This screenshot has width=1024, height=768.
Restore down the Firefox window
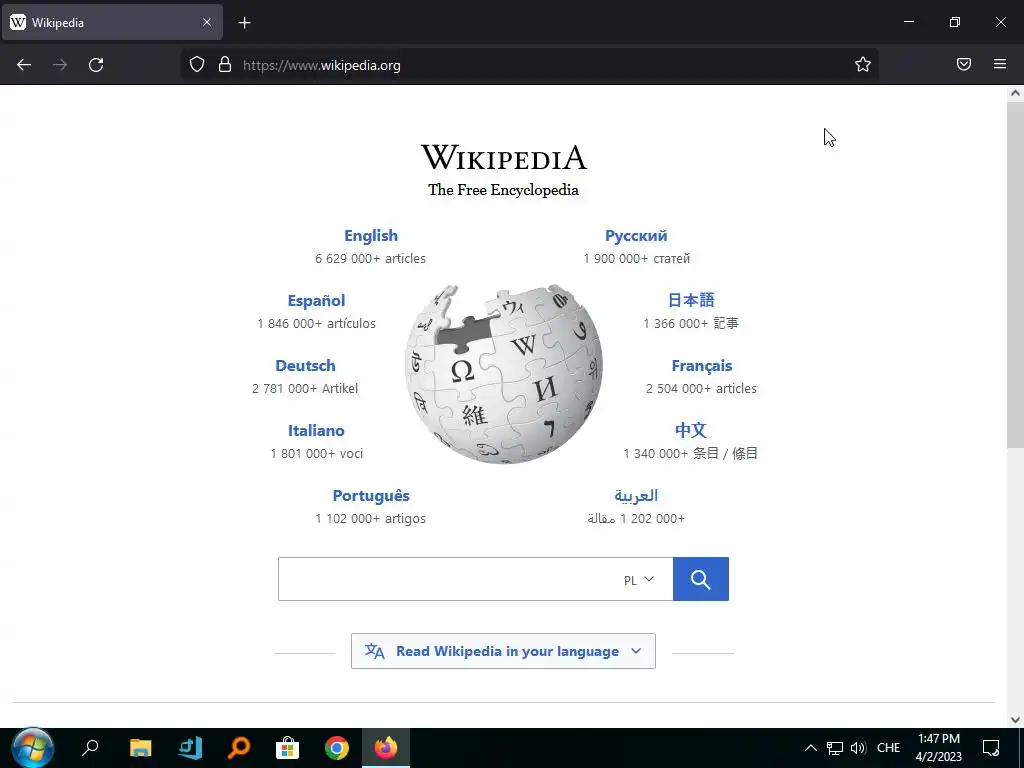coord(955,22)
